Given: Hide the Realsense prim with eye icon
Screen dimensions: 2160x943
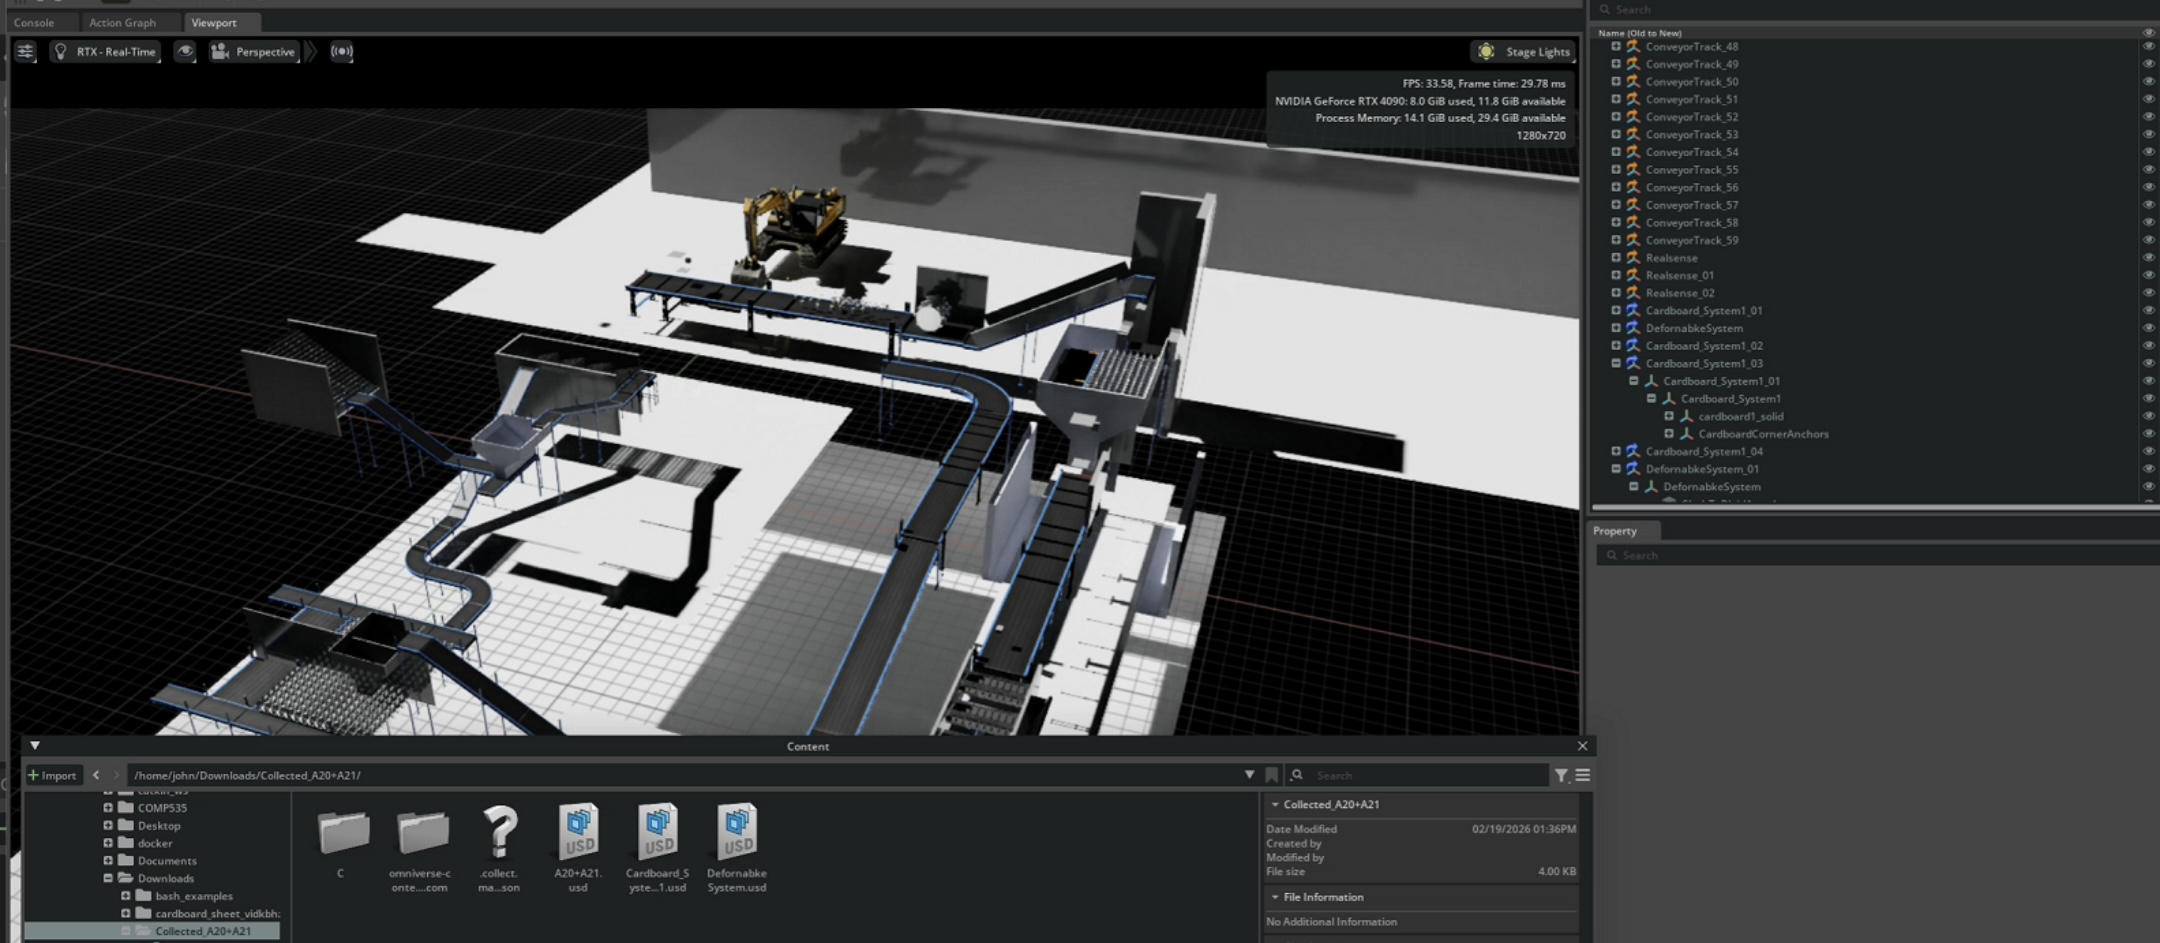Looking at the screenshot, I should pyautogui.click(x=2147, y=258).
